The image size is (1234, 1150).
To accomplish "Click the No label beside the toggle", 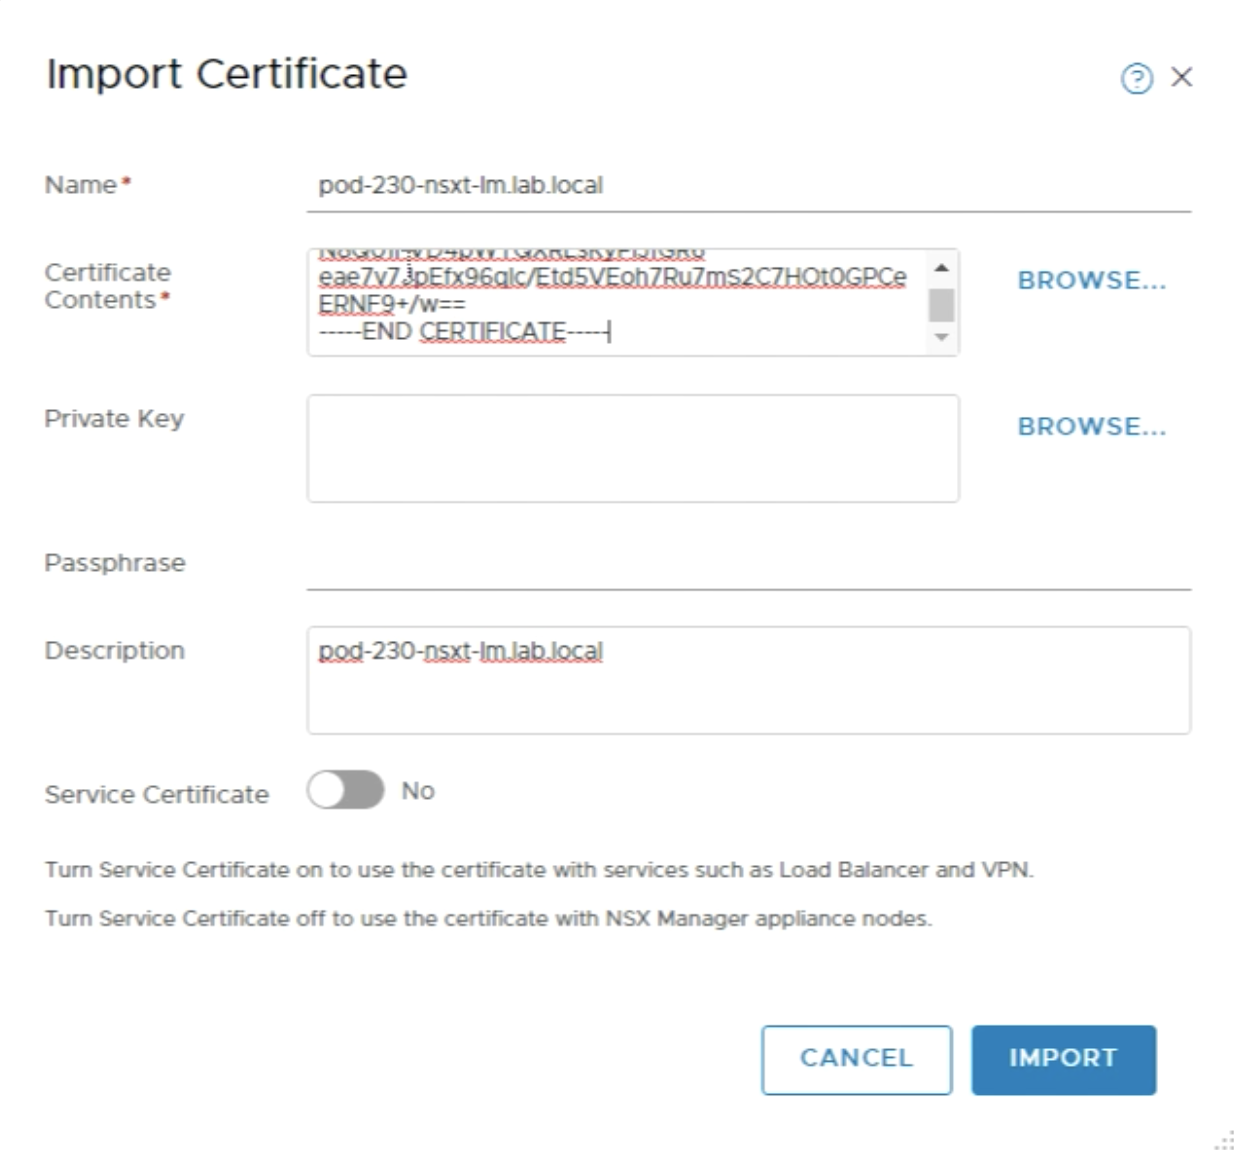I will coord(417,791).
